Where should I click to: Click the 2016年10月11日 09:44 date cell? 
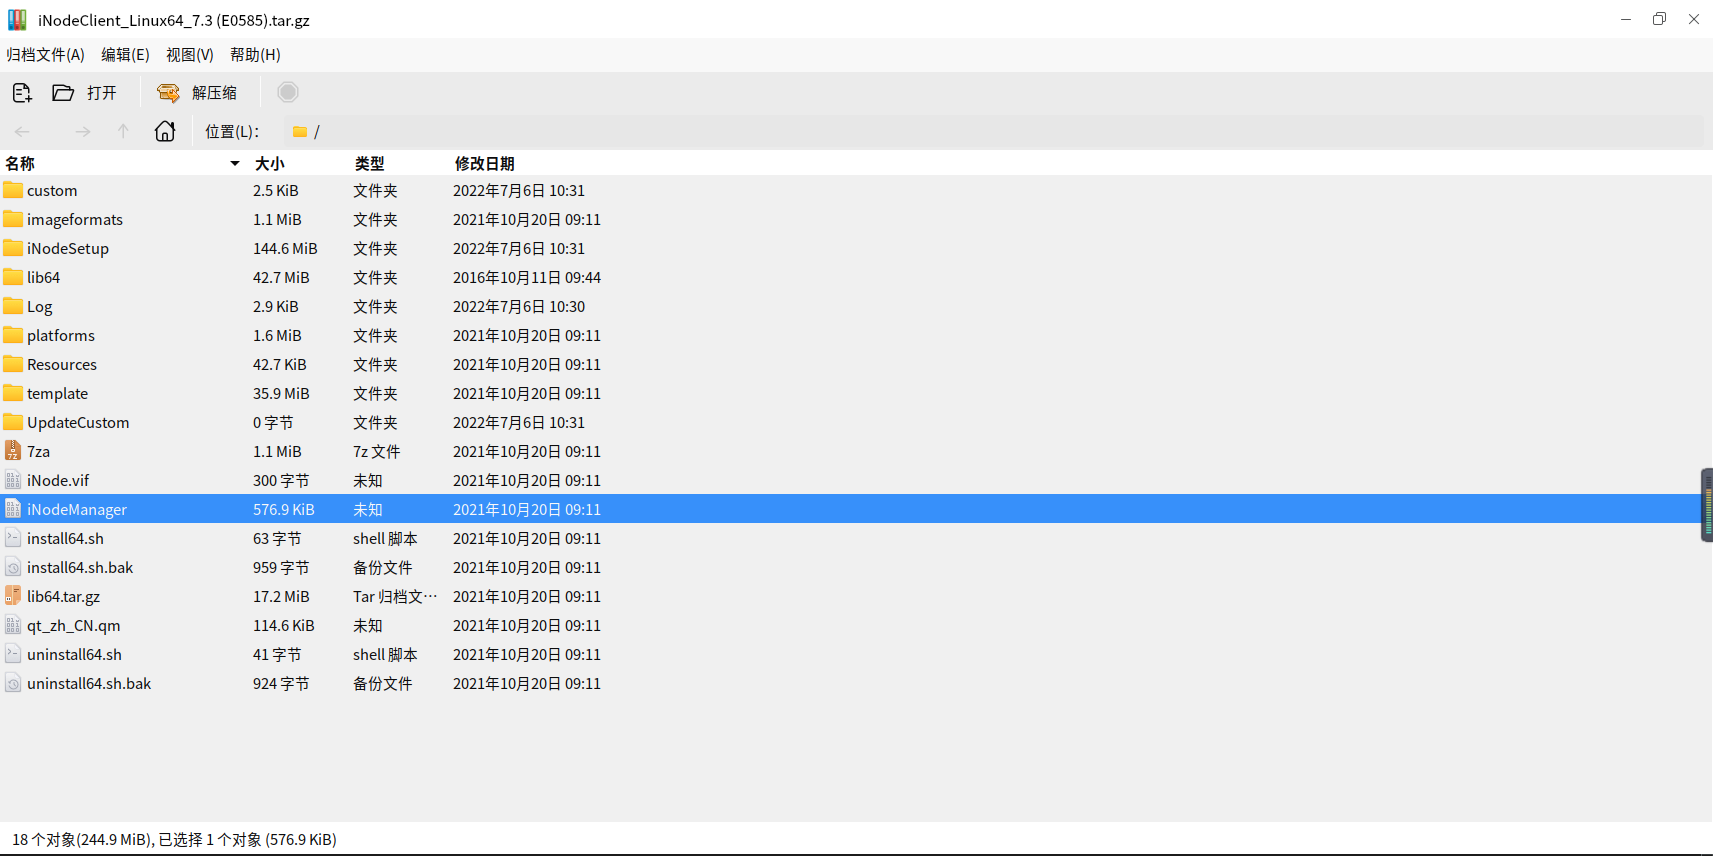[527, 277]
